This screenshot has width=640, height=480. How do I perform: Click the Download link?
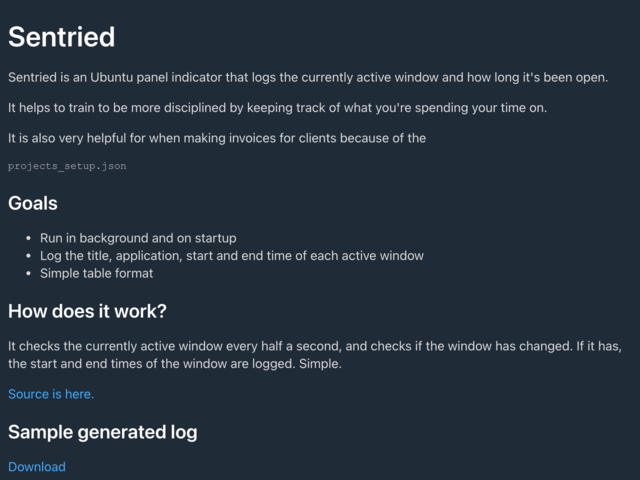[x=37, y=467]
